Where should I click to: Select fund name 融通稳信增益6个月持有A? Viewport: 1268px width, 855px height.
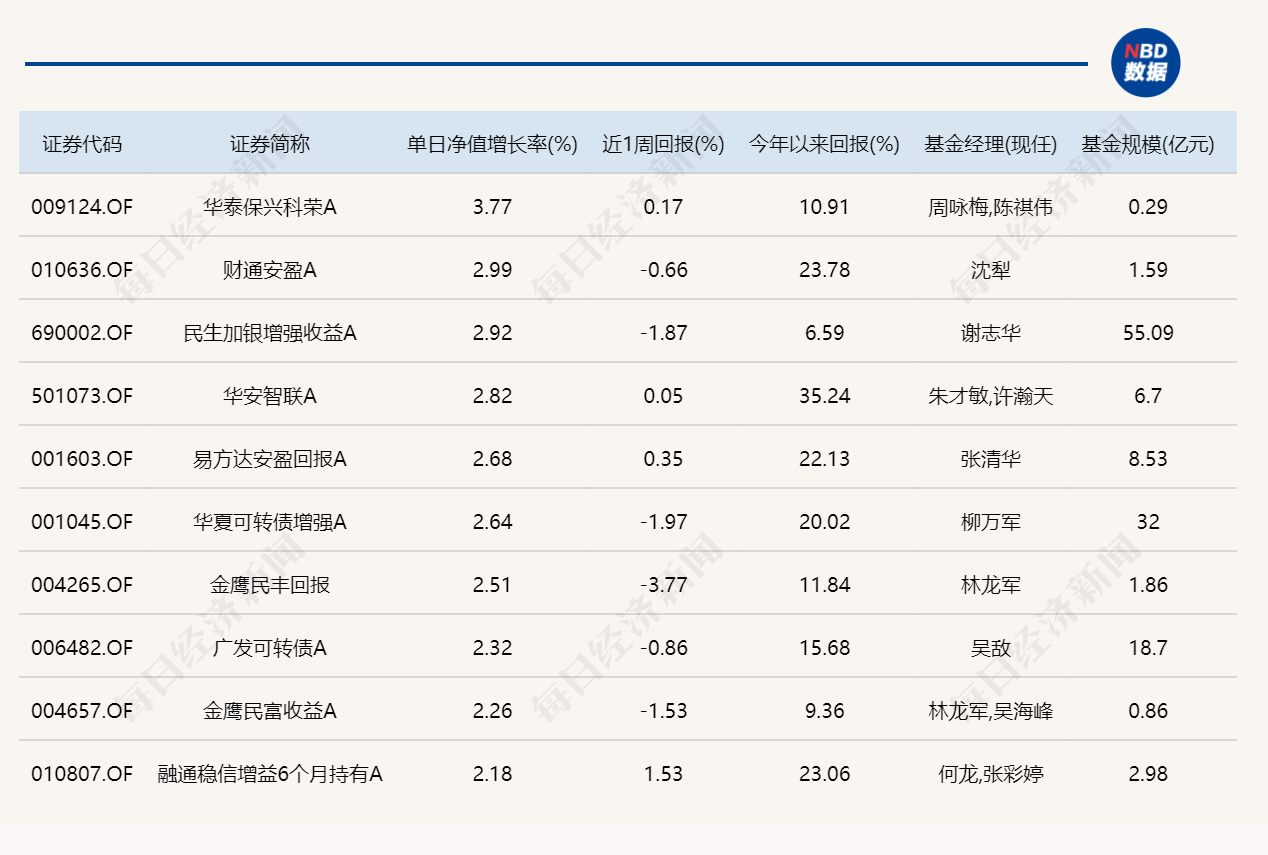coord(270,774)
